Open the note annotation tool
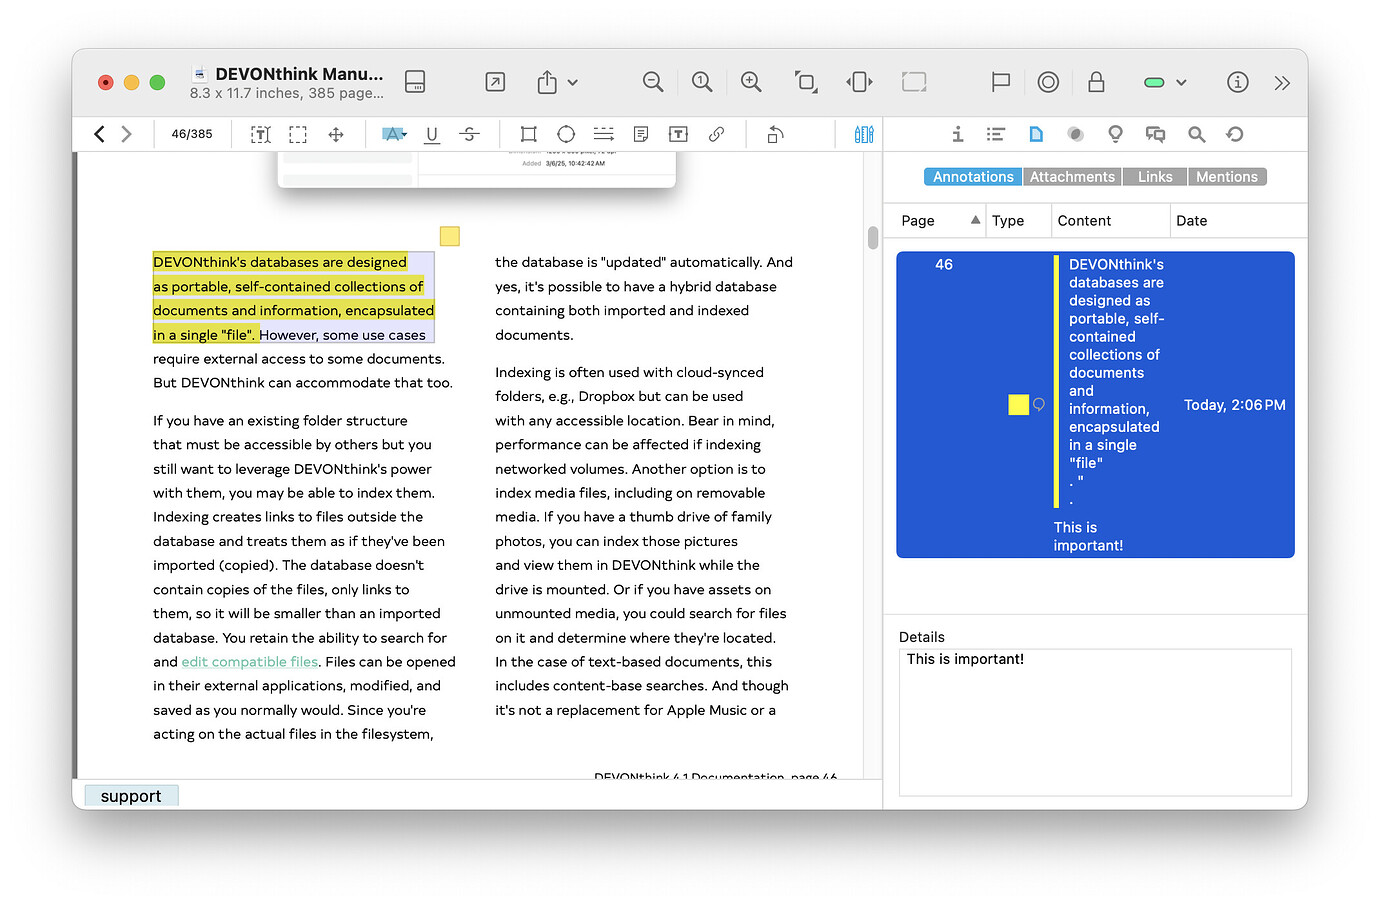This screenshot has height=904, width=1380. point(640,133)
